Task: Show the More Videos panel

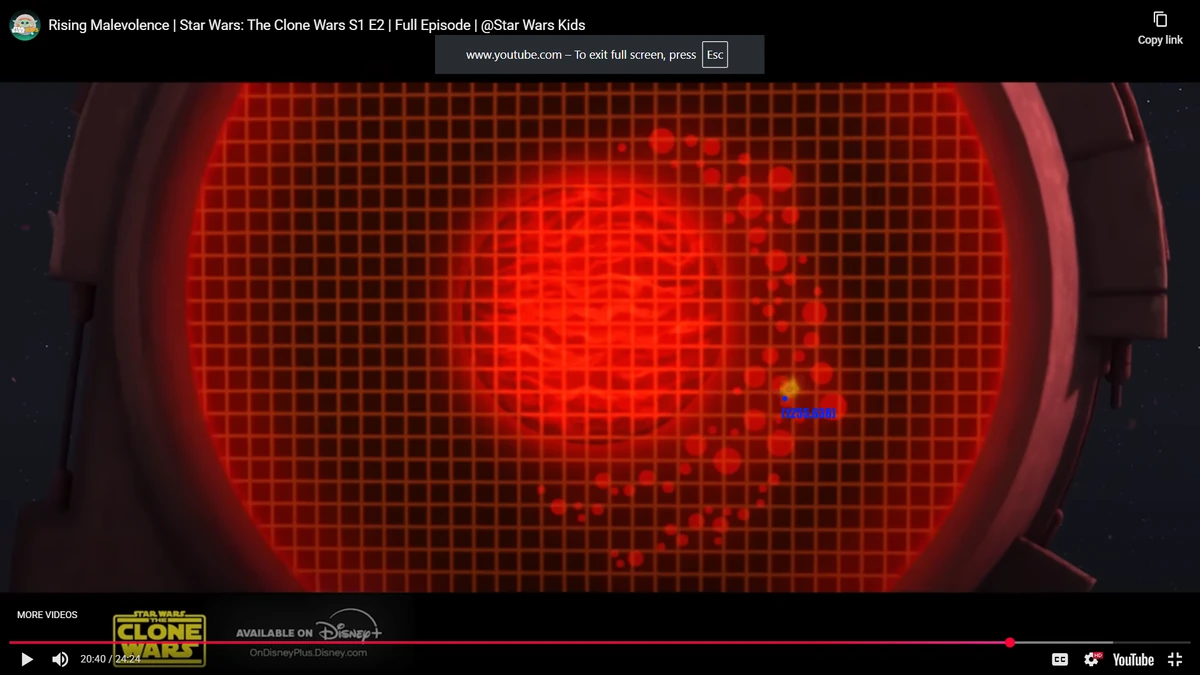Action: point(47,615)
